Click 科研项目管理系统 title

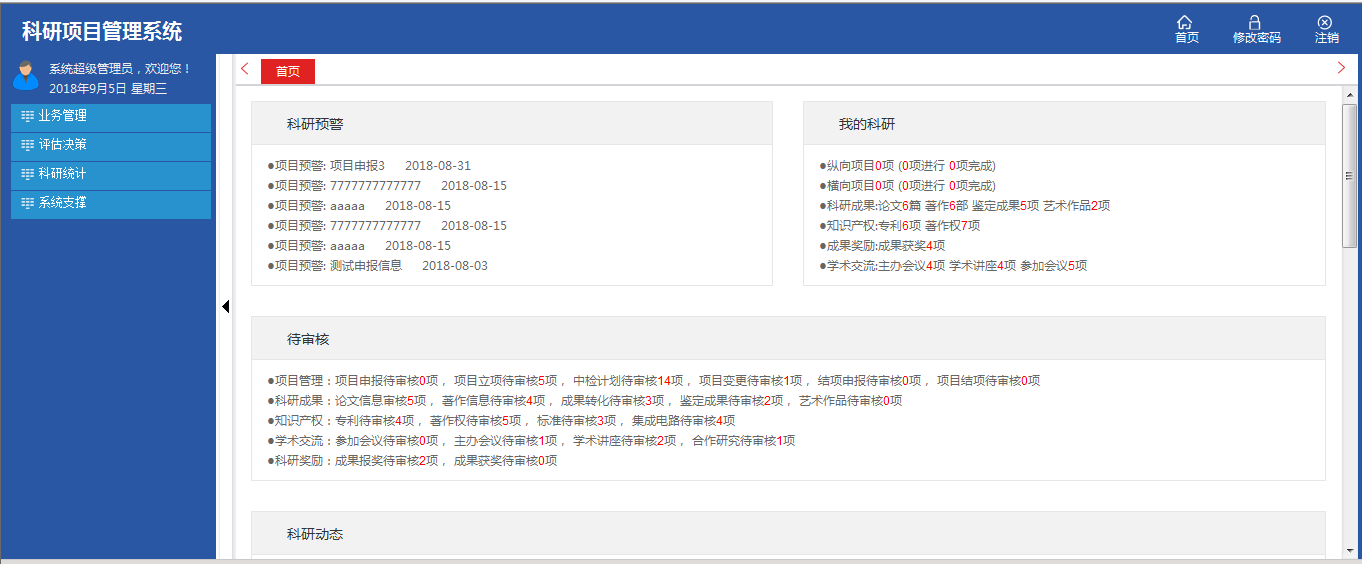click(x=102, y=32)
